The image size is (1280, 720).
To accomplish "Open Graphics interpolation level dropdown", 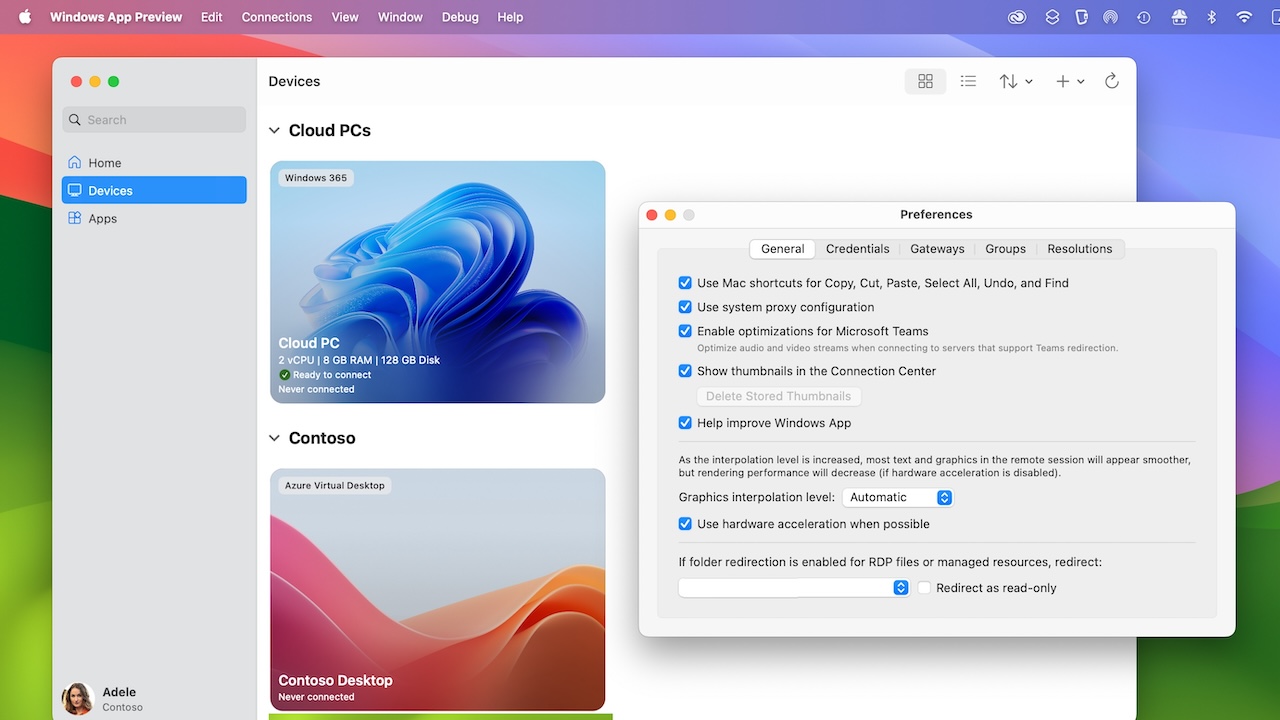I will point(898,497).
